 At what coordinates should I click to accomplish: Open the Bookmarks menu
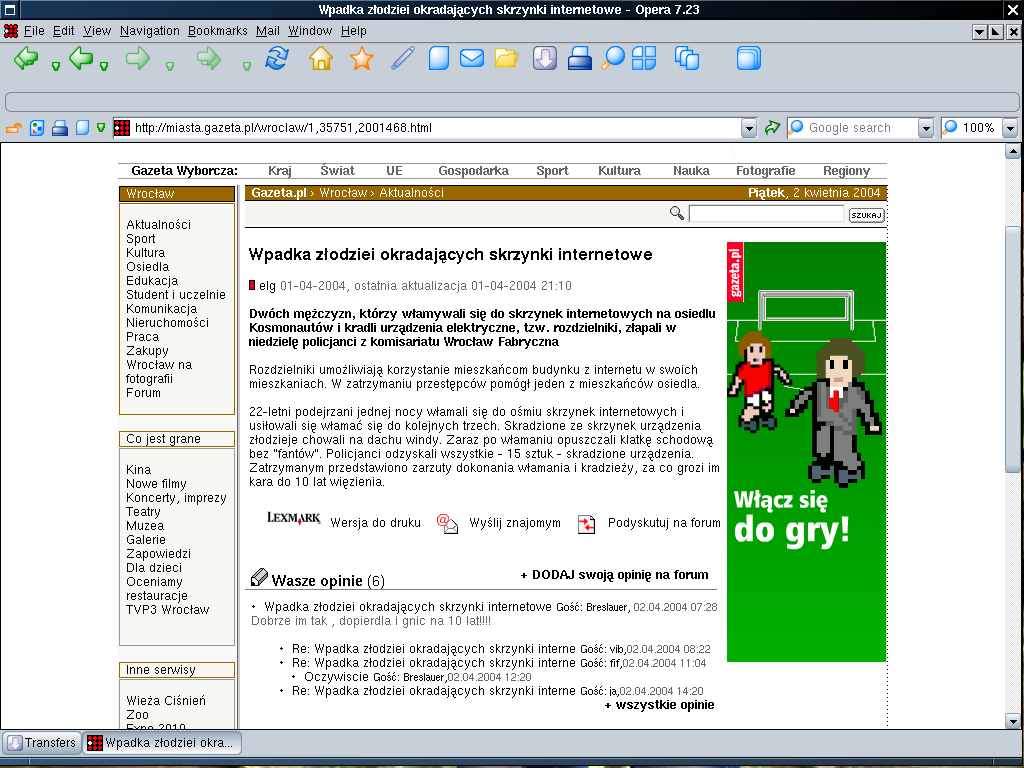[x=217, y=31]
